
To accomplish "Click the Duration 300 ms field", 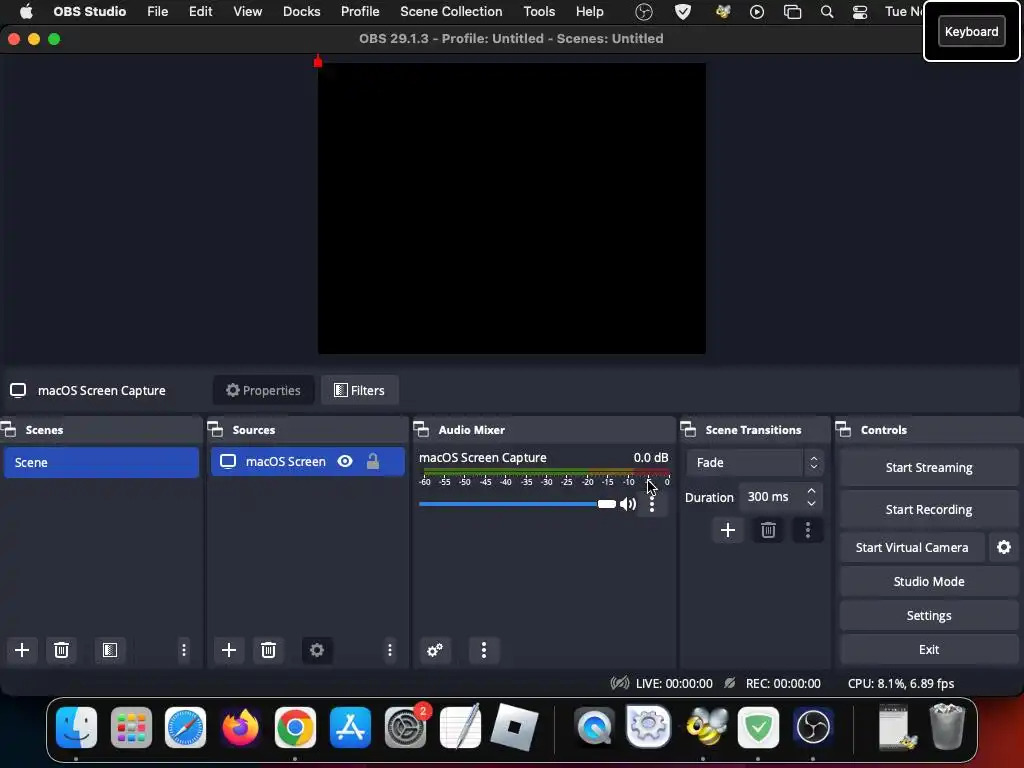I will (x=780, y=497).
